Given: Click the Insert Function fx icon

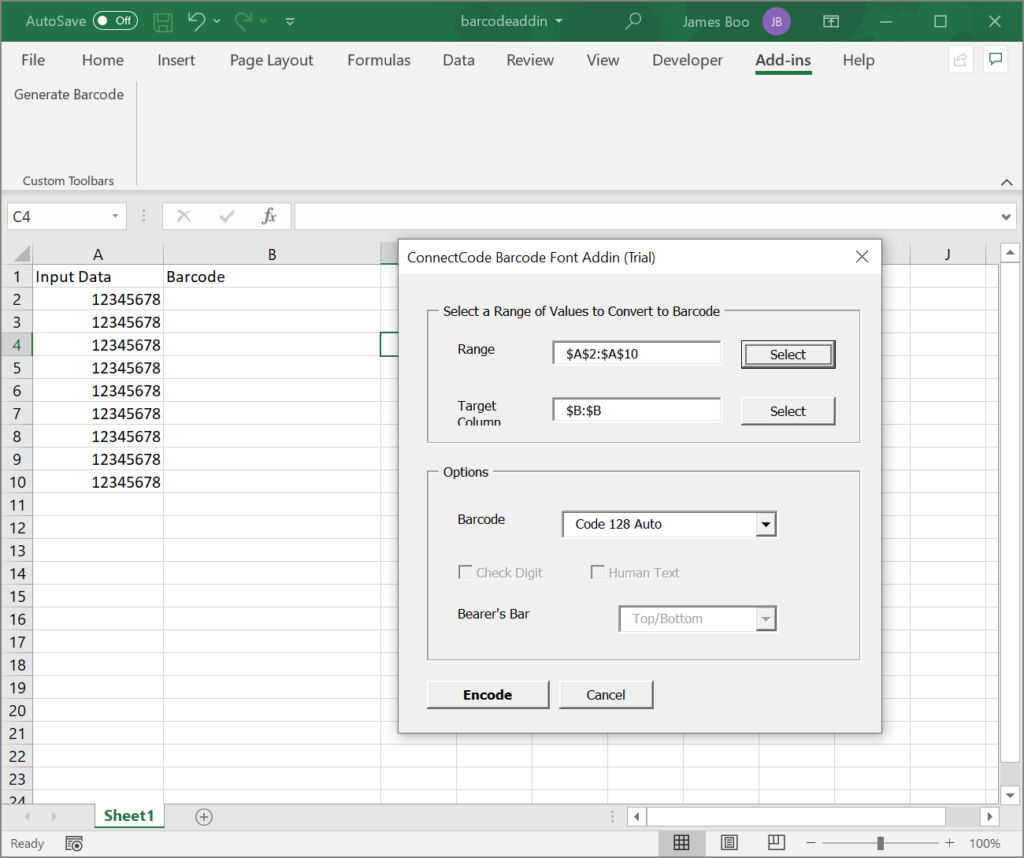Looking at the screenshot, I should [x=268, y=216].
